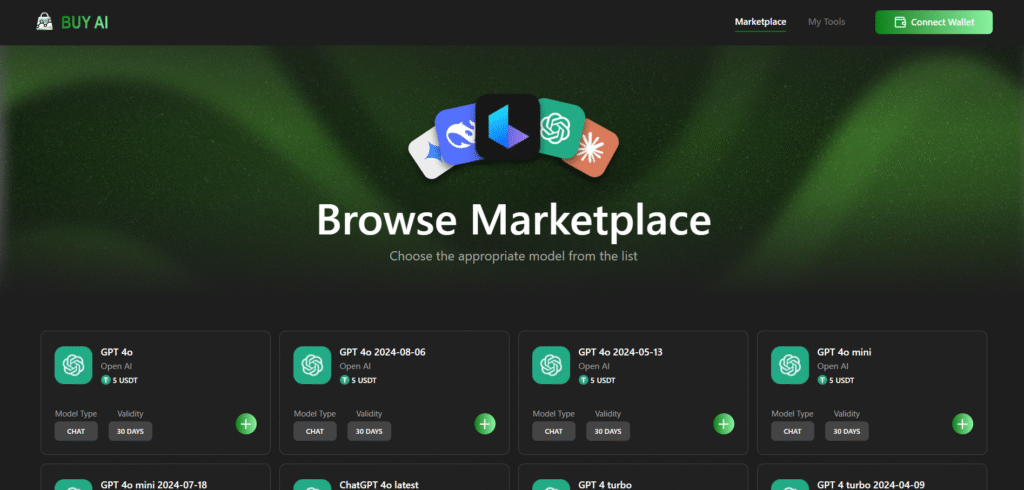The image size is (1024, 490).
Task: Click the 5 USDT price on GPT 4o card
Action: pos(125,380)
